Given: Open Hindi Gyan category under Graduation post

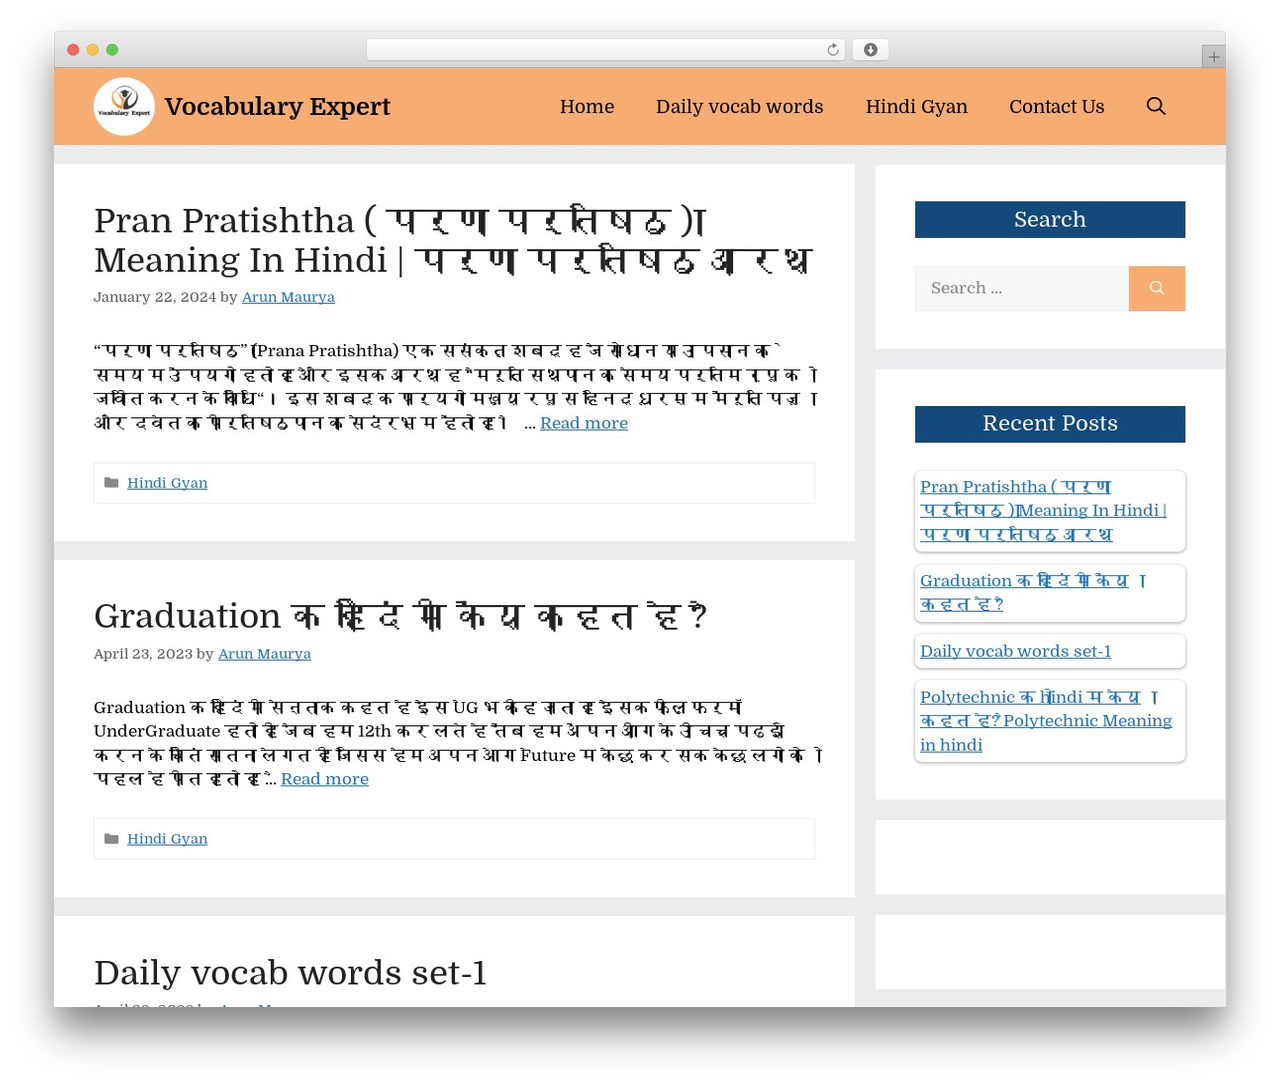Looking at the screenshot, I should tap(167, 839).
